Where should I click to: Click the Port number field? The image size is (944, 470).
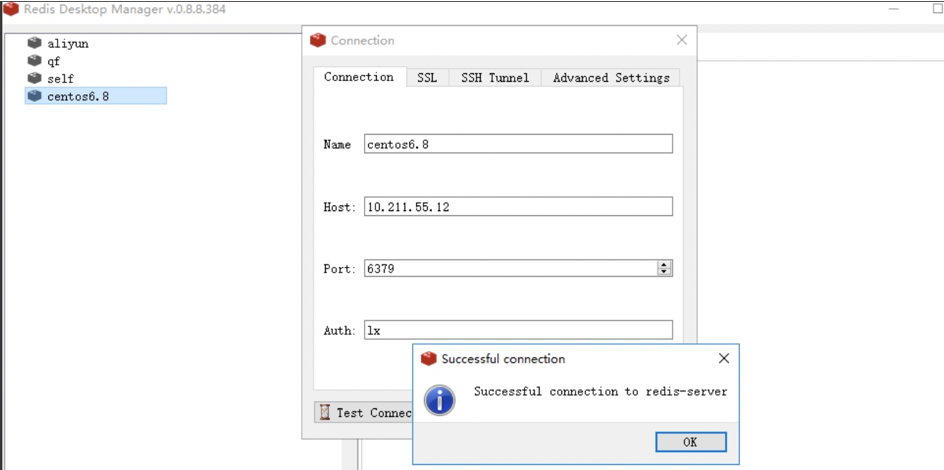coord(511,268)
